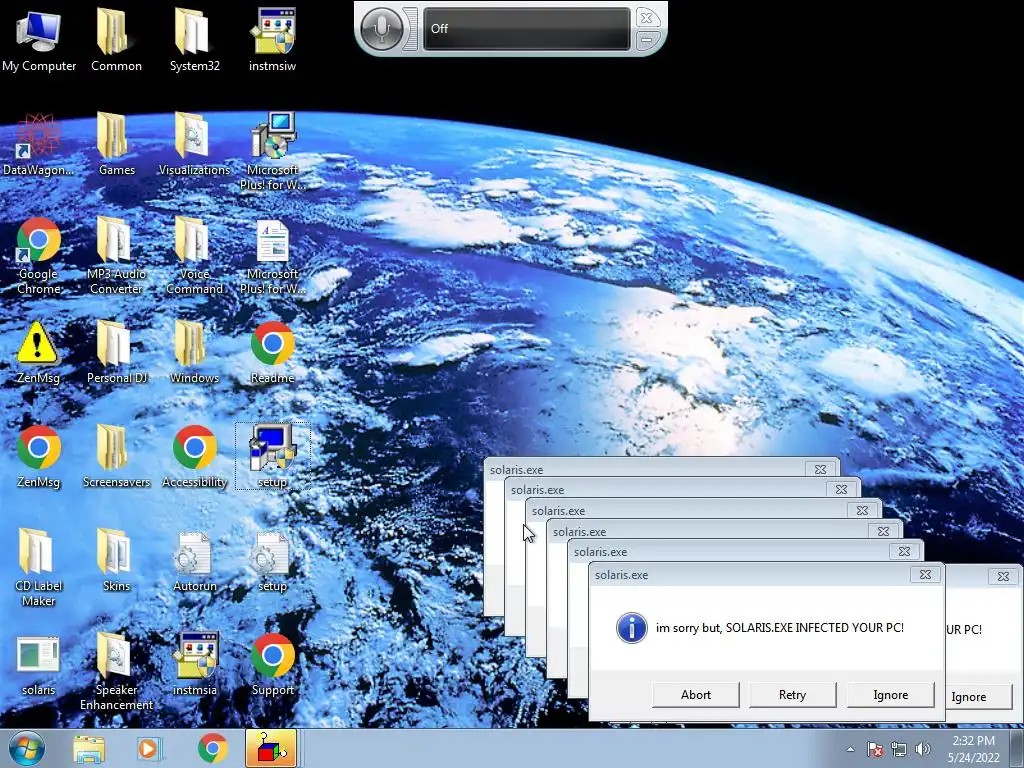Select the Microsoft Plus! document file icon
The height and width of the screenshot is (768, 1024).
pyautogui.click(x=272, y=255)
